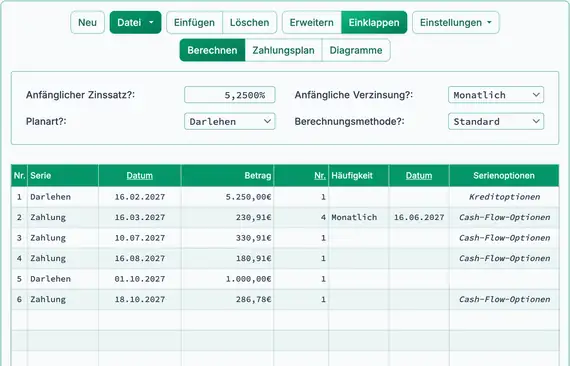Select the Darlehen series cell in row 1

(x=63, y=197)
